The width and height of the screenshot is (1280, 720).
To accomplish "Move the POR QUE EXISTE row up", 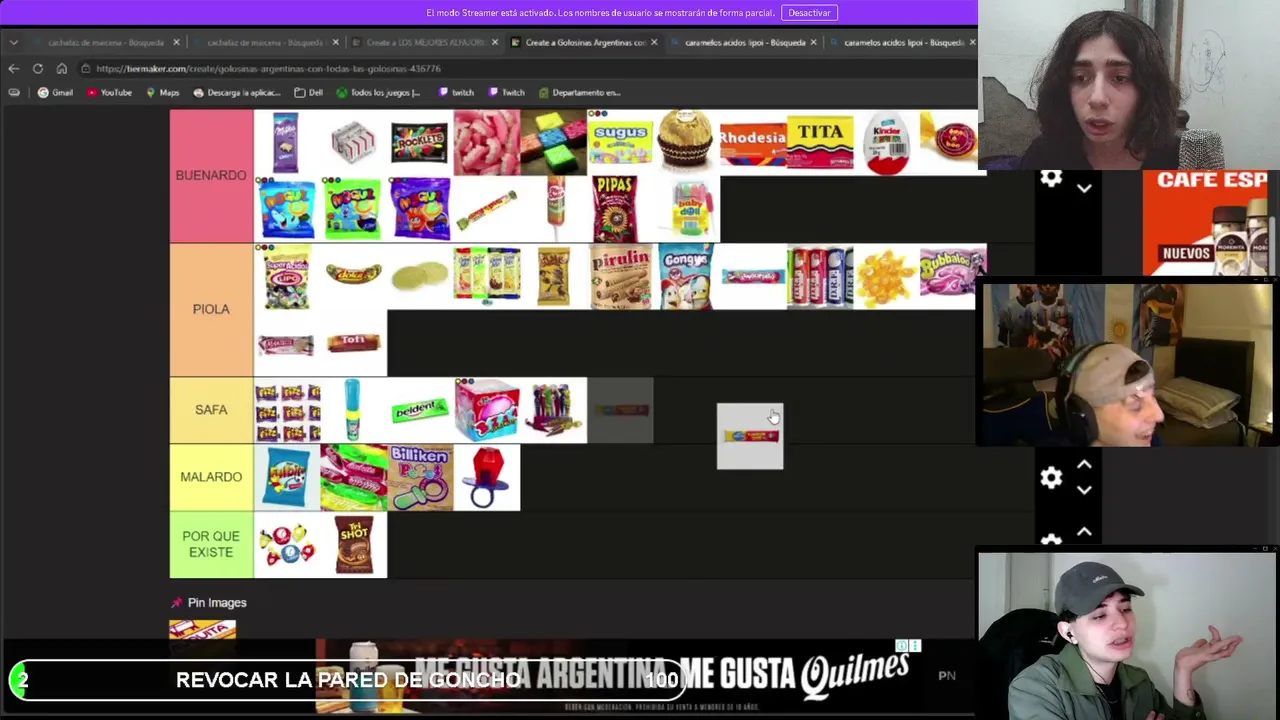I will click(1084, 532).
